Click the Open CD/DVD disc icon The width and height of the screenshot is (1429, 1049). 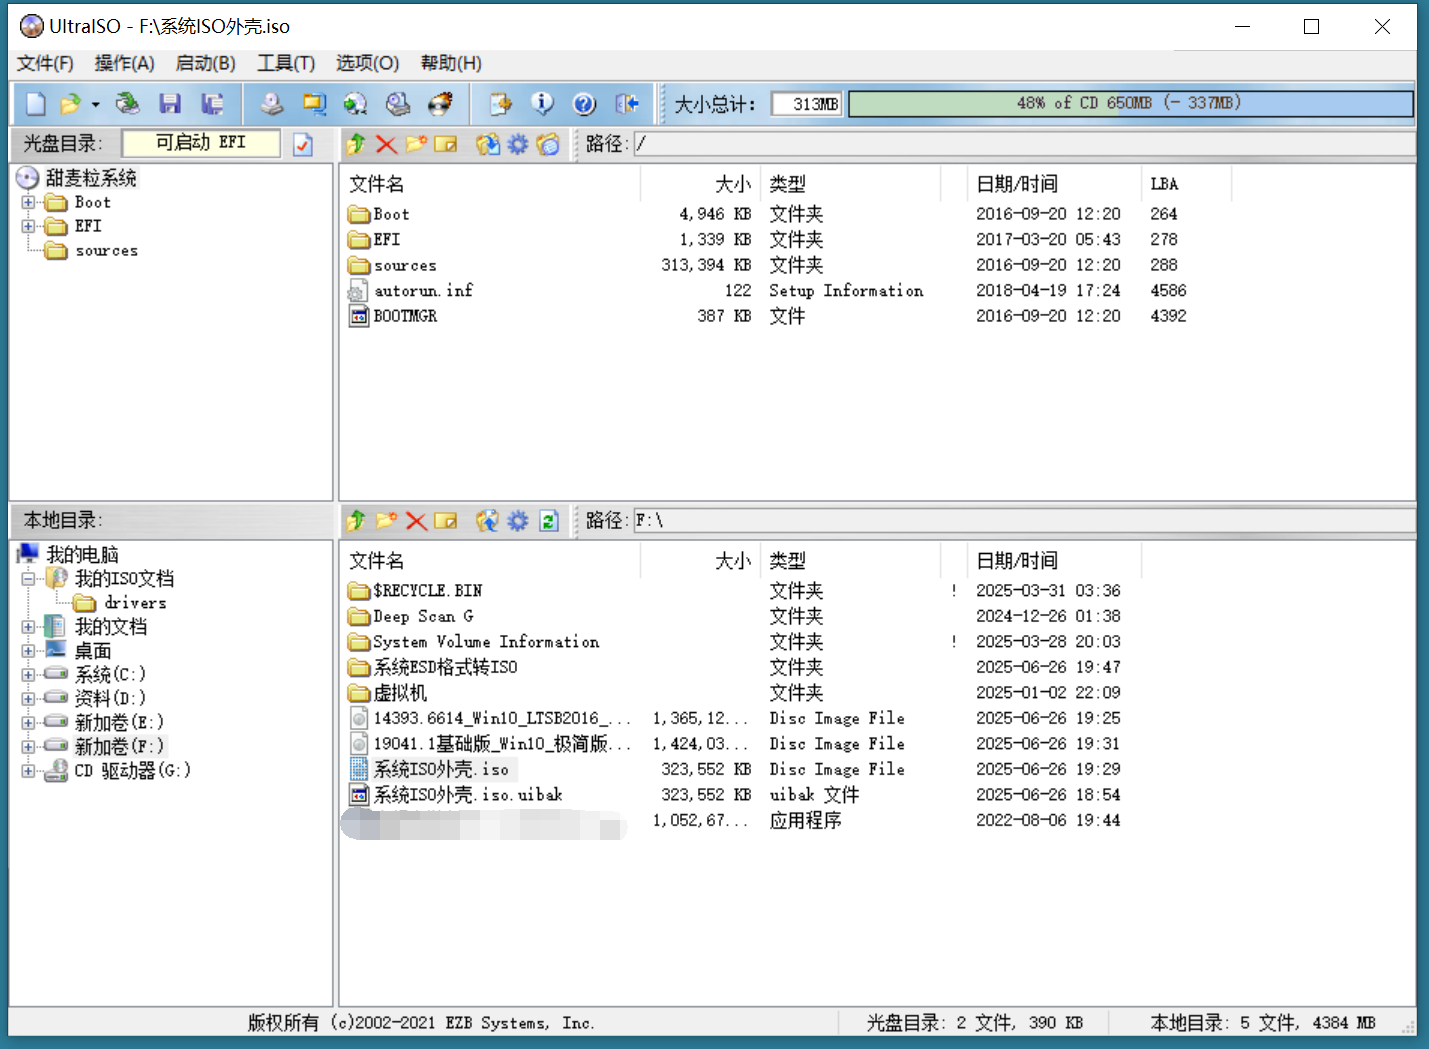coord(127,104)
